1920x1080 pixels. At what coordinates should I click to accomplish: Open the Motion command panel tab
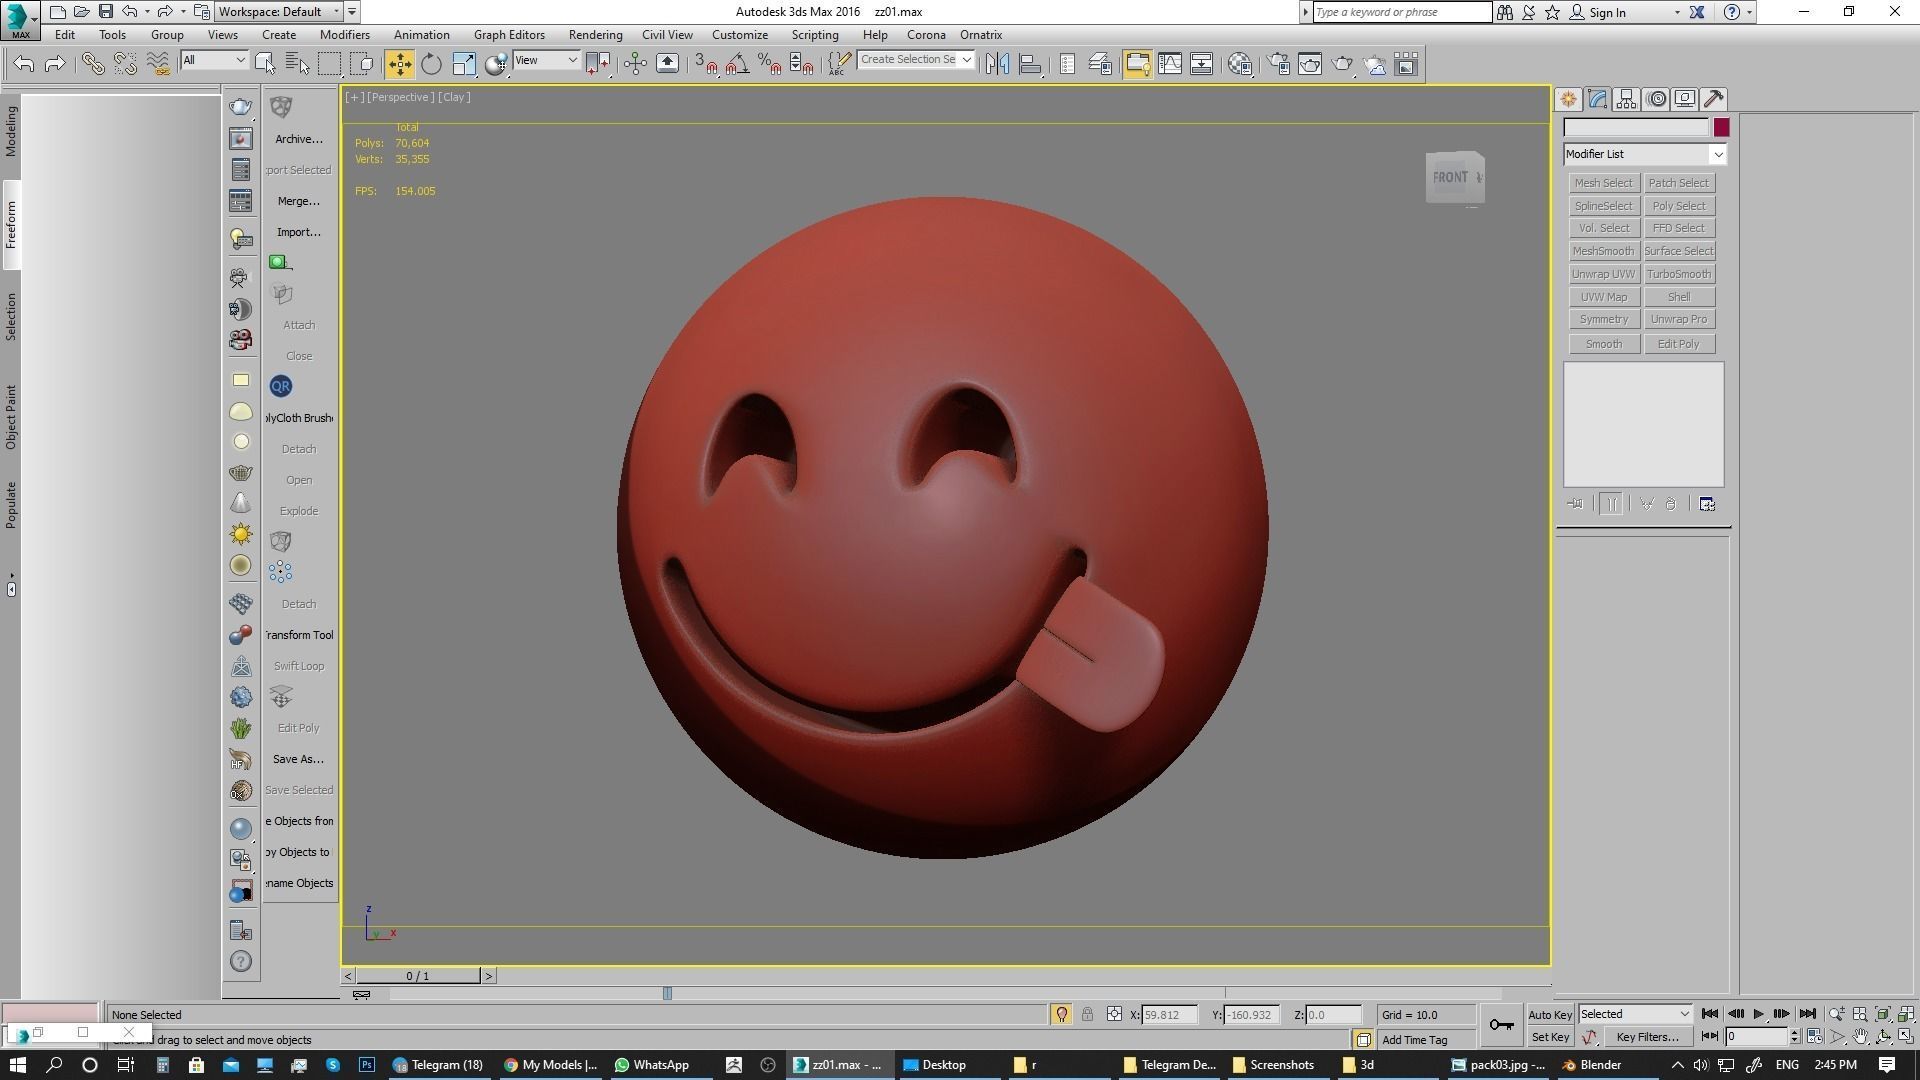[x=1656, y=99]
